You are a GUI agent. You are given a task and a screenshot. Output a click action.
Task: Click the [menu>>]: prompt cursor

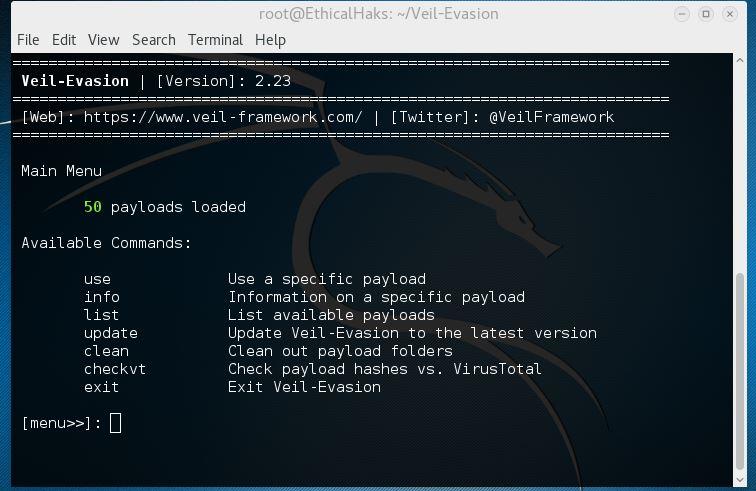click(x=115, y=423)
